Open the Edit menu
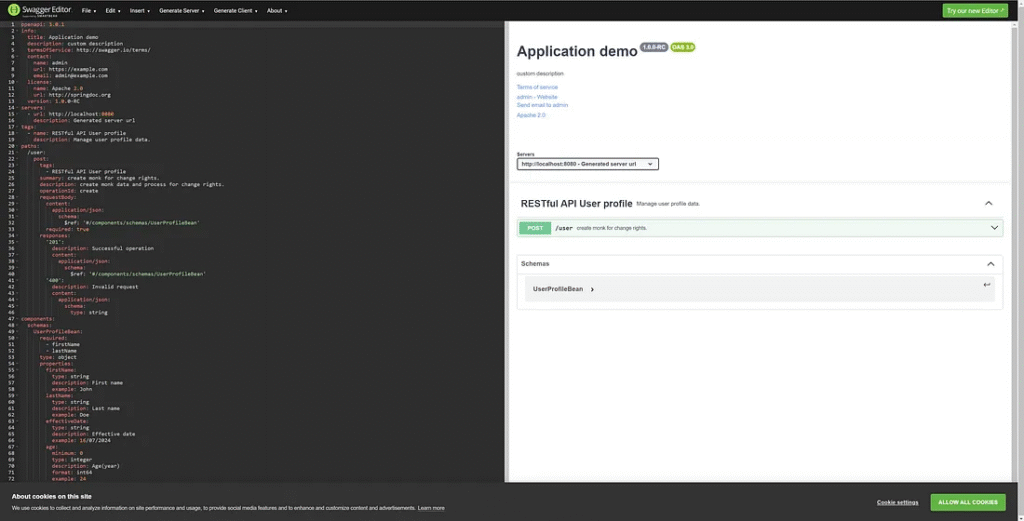 click(112, 10)
